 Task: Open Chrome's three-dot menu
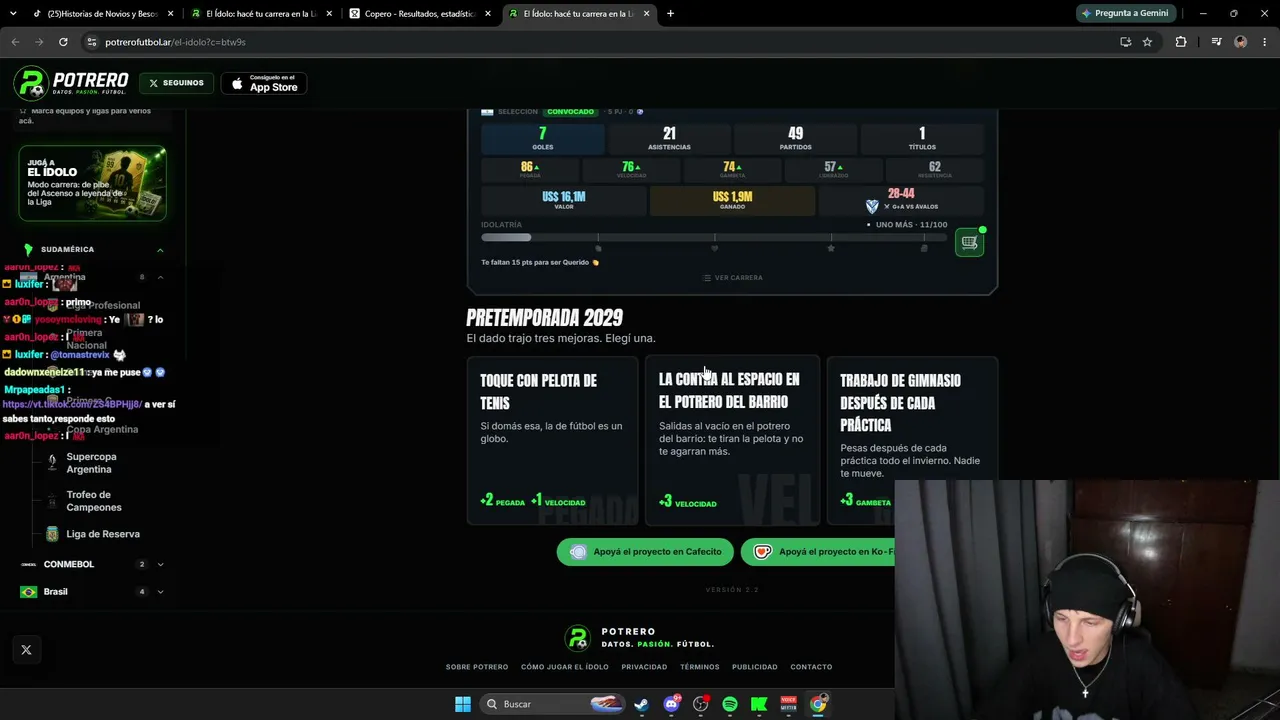(x=1265, y=42)
